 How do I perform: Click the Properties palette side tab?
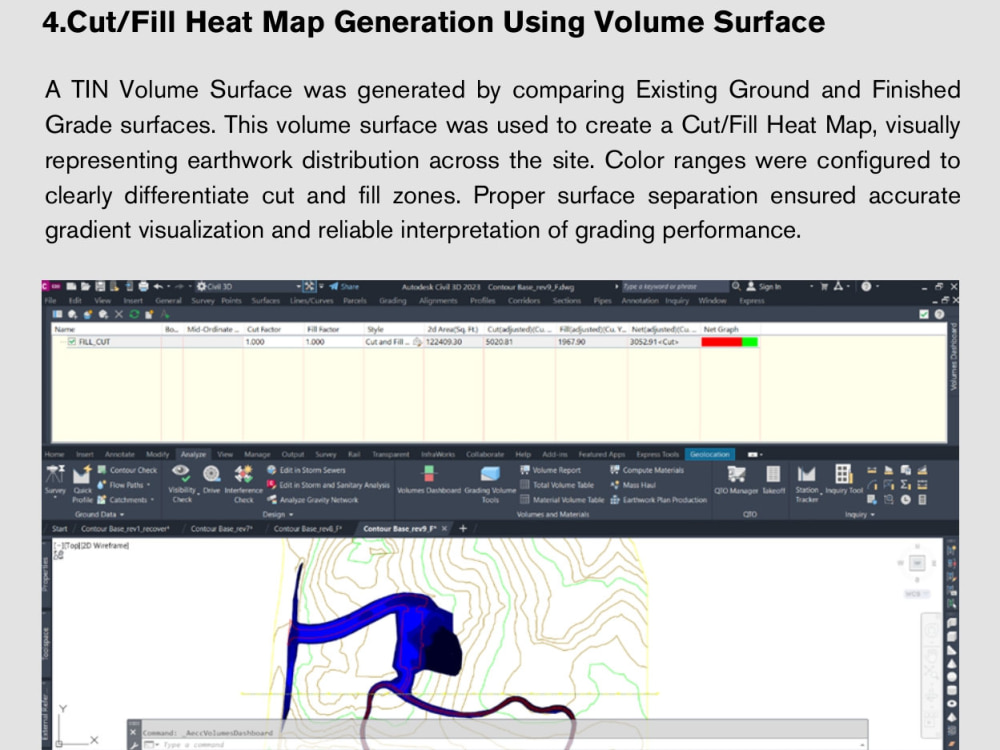46,574
